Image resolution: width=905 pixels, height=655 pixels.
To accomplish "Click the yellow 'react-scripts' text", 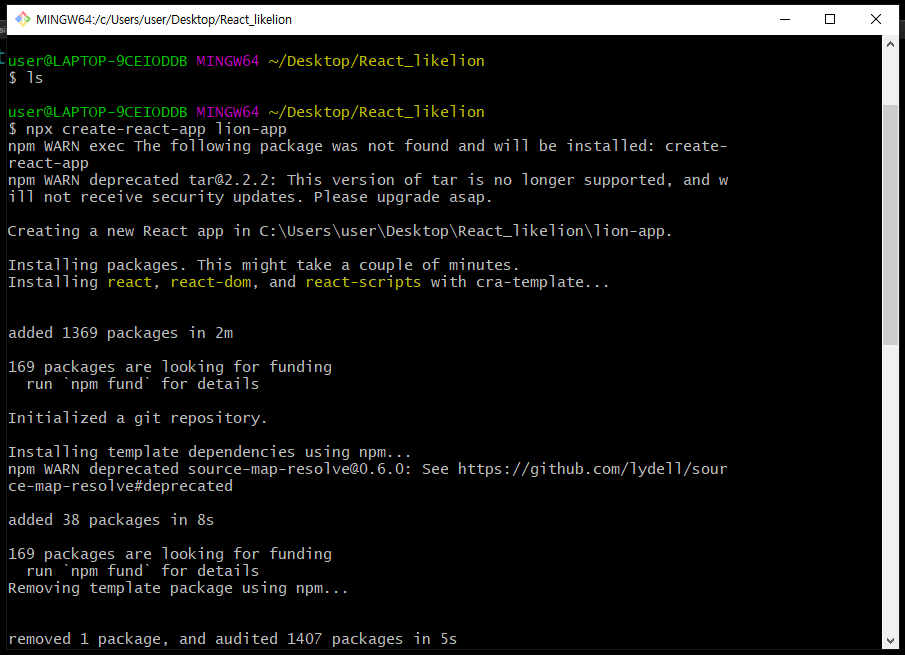I will tap(363, 282).
